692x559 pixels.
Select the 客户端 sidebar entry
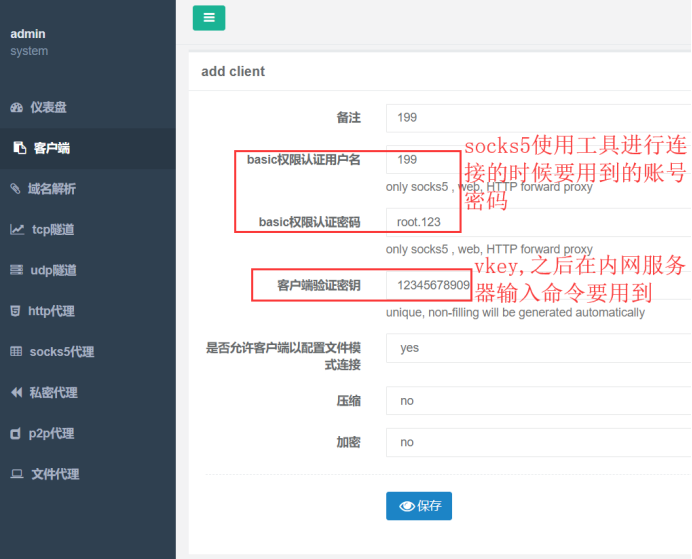tap(88, 148)
